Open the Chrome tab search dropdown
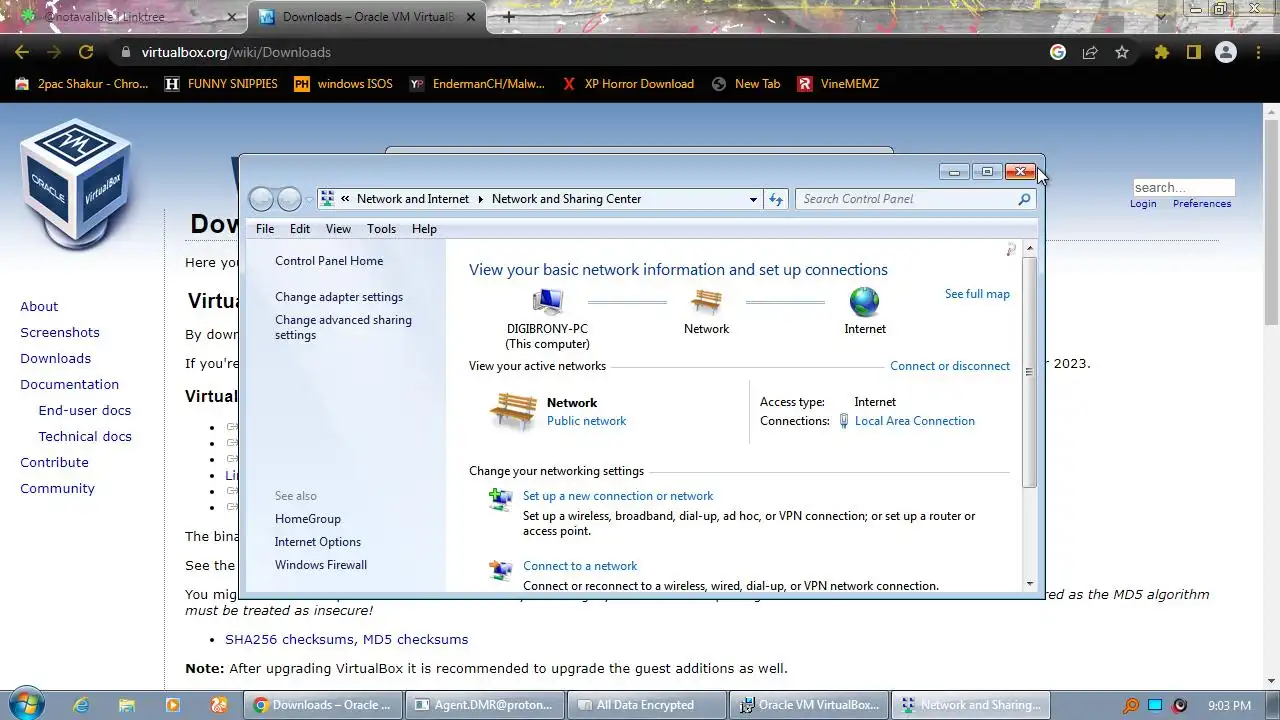The width and height of the screenshot is (1280, 720). pos(1160,16)
